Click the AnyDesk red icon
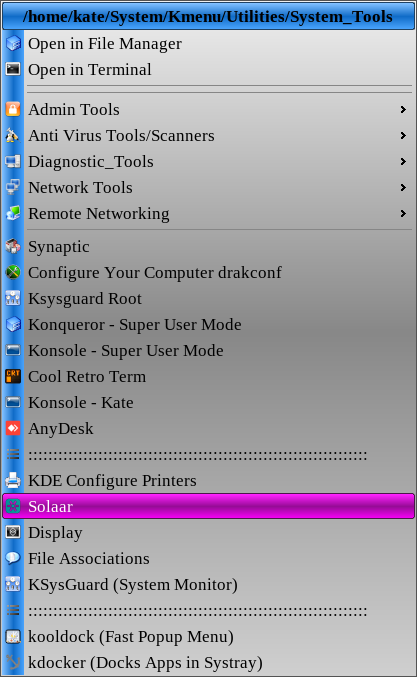 click(13, 428)
